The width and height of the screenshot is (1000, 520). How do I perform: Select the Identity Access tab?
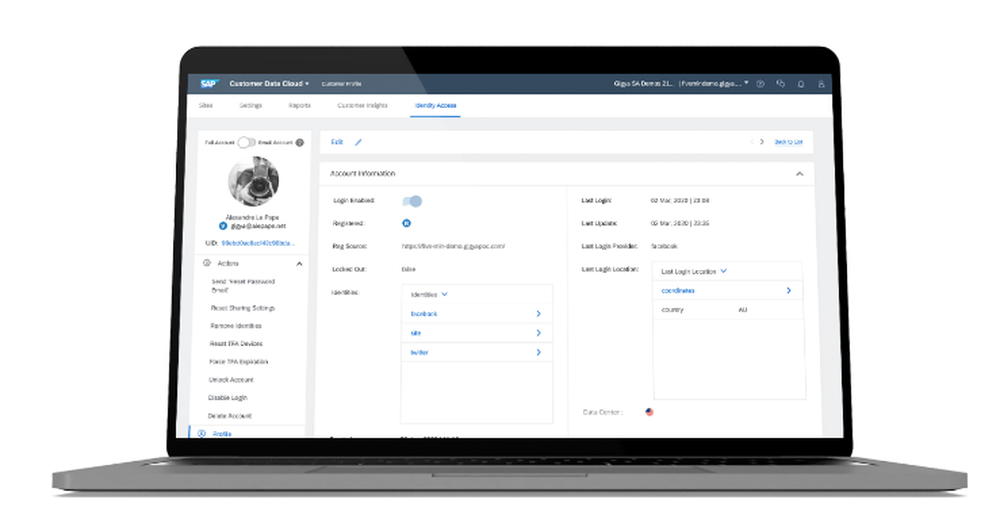436,105
